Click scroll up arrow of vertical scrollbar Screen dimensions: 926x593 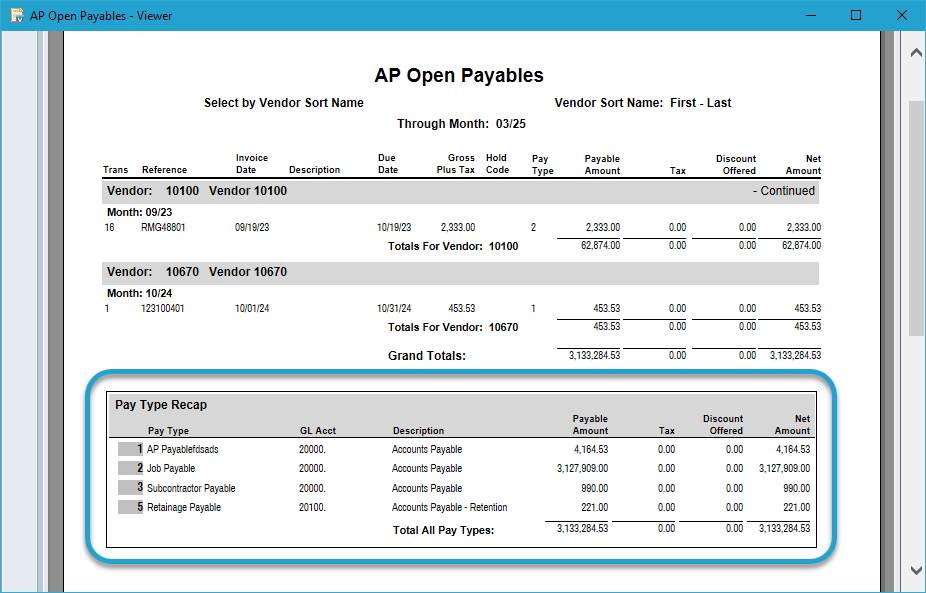(x=916, y=53)
